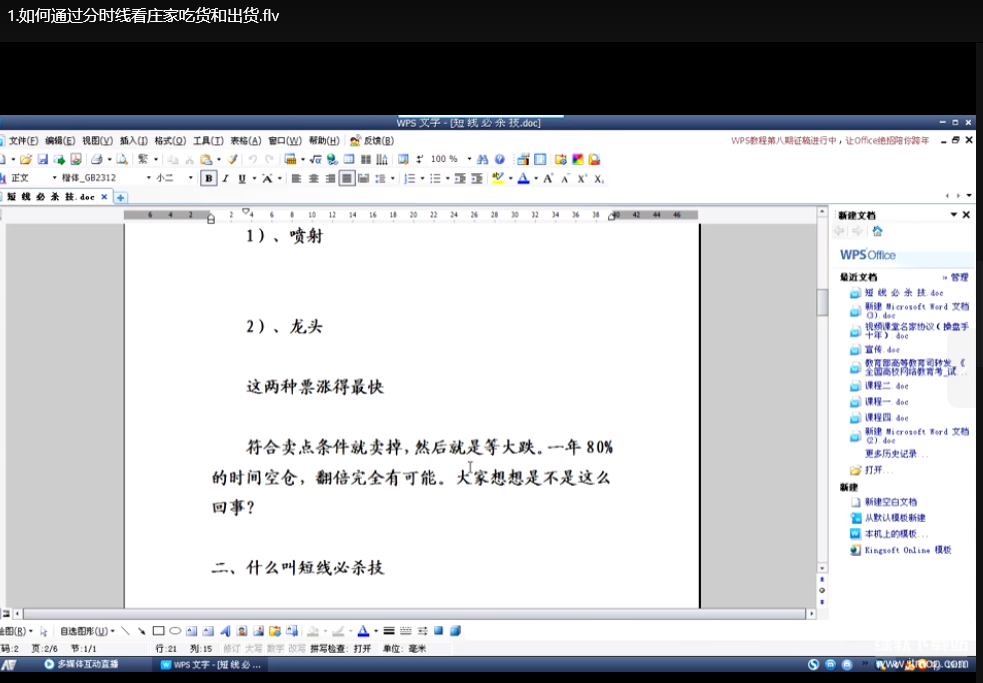Image resolution: width=983 pixels, height=683 pixels.
Task: Expand the 繁 Chinese conversion dropdown
Action: coord(155,159)
